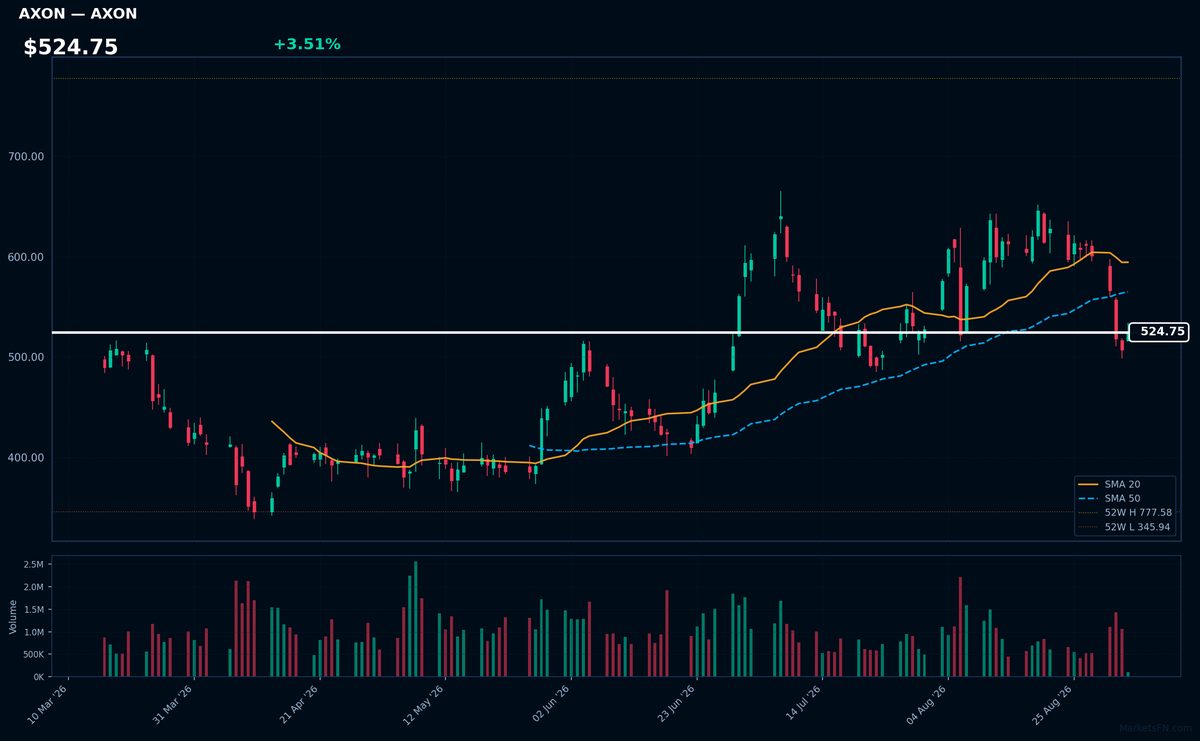1200x741 pixels.
Task: Click the 400.00 price axis label
Action: pos(28,458)
